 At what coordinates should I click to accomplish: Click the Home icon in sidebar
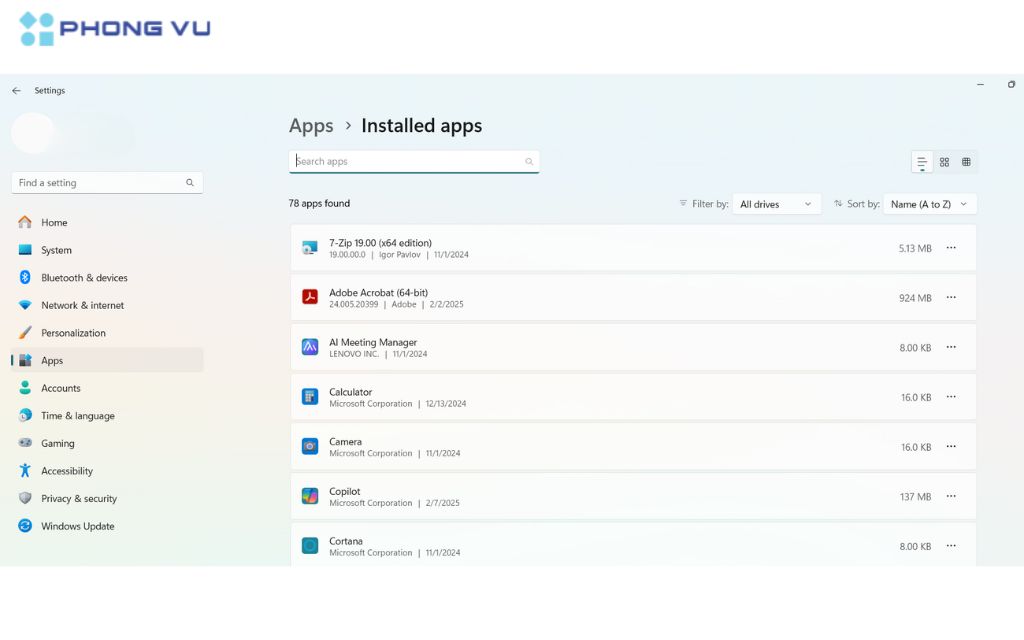[25, 222]
